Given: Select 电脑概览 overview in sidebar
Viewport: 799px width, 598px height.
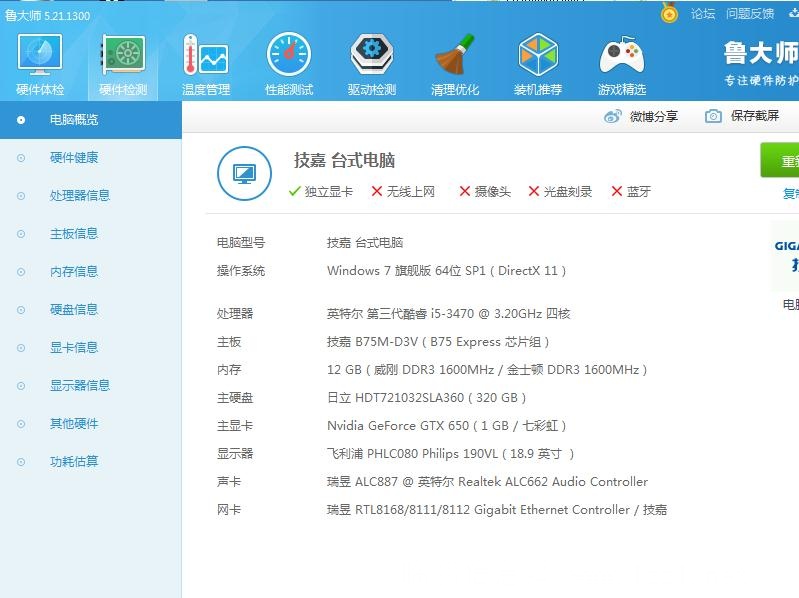Looking at the screenshot, I should 91,120.
